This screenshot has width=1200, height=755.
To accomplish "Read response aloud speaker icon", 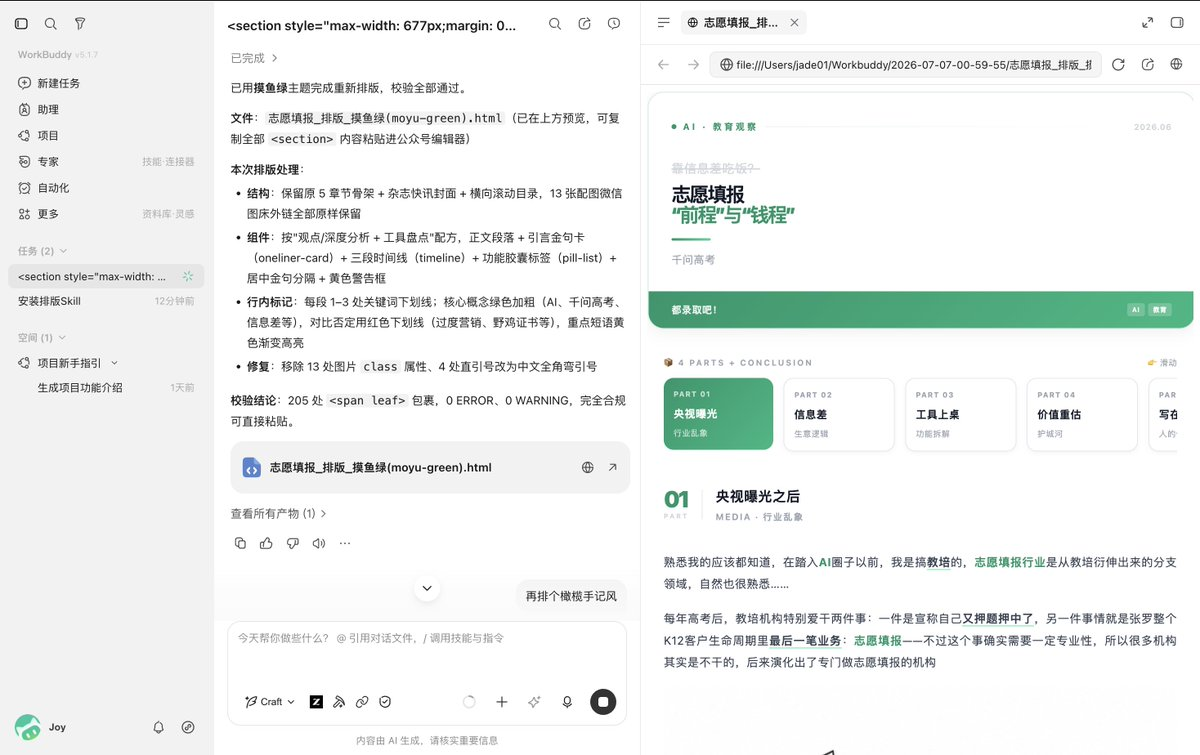I will point(318,543).
